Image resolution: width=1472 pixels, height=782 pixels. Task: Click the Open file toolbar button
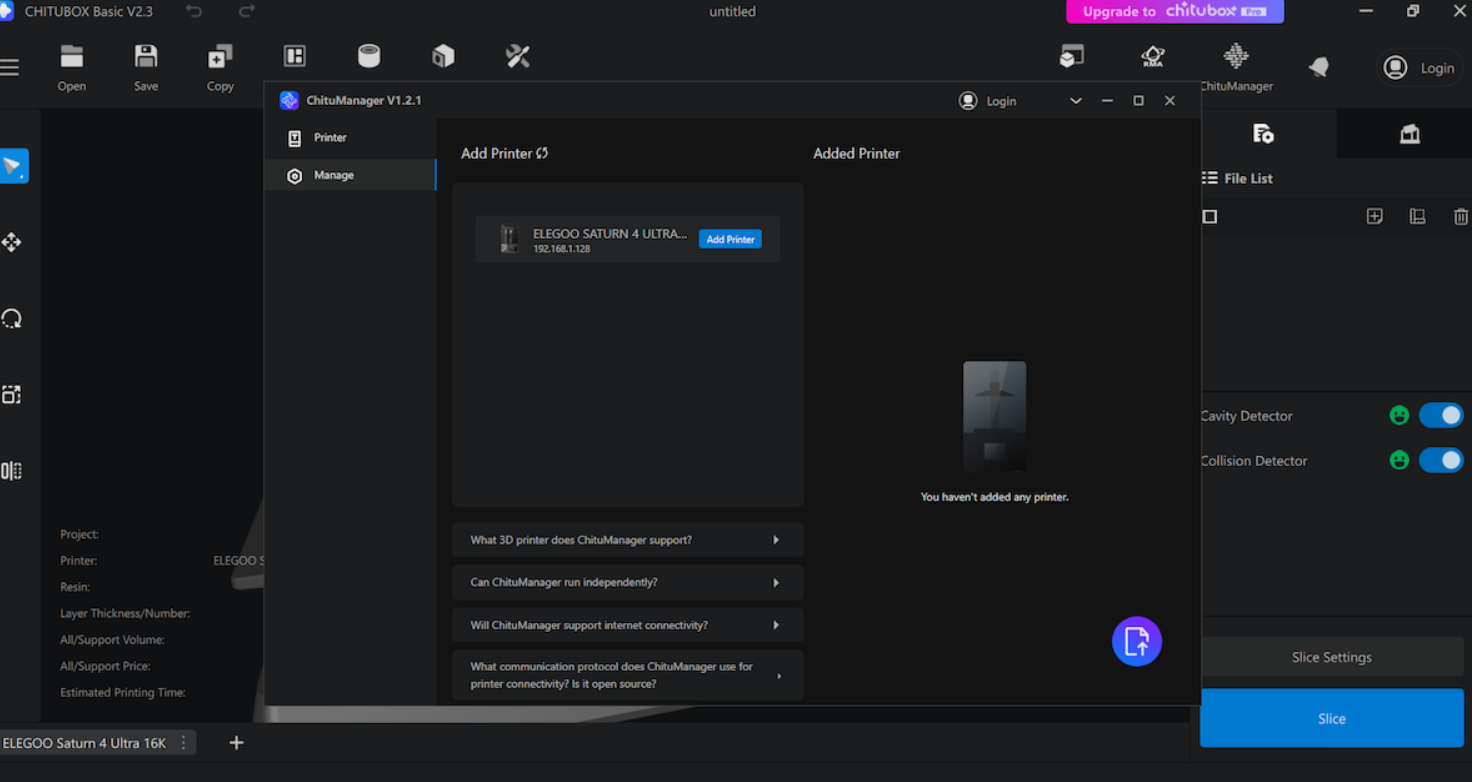point(72,67)
